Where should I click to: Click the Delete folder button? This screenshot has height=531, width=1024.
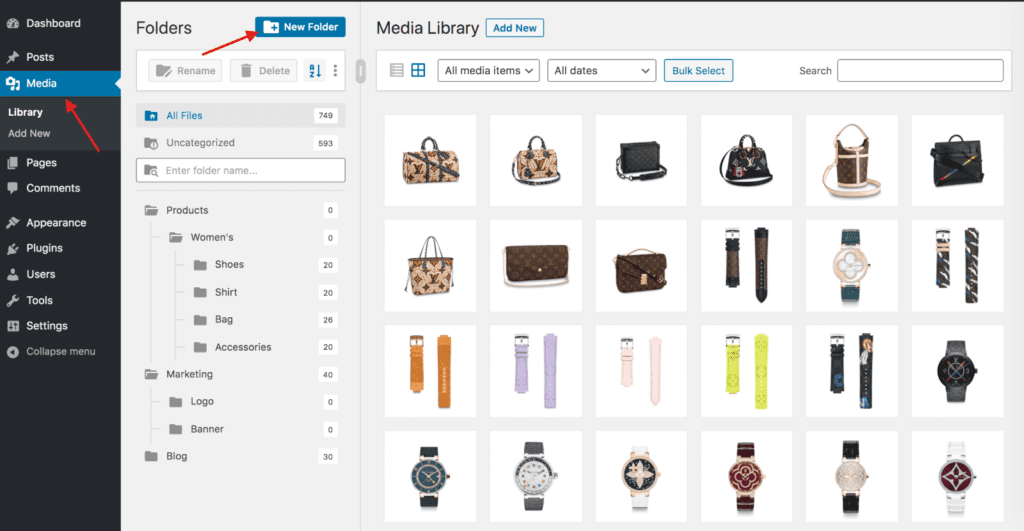point(264,71)
